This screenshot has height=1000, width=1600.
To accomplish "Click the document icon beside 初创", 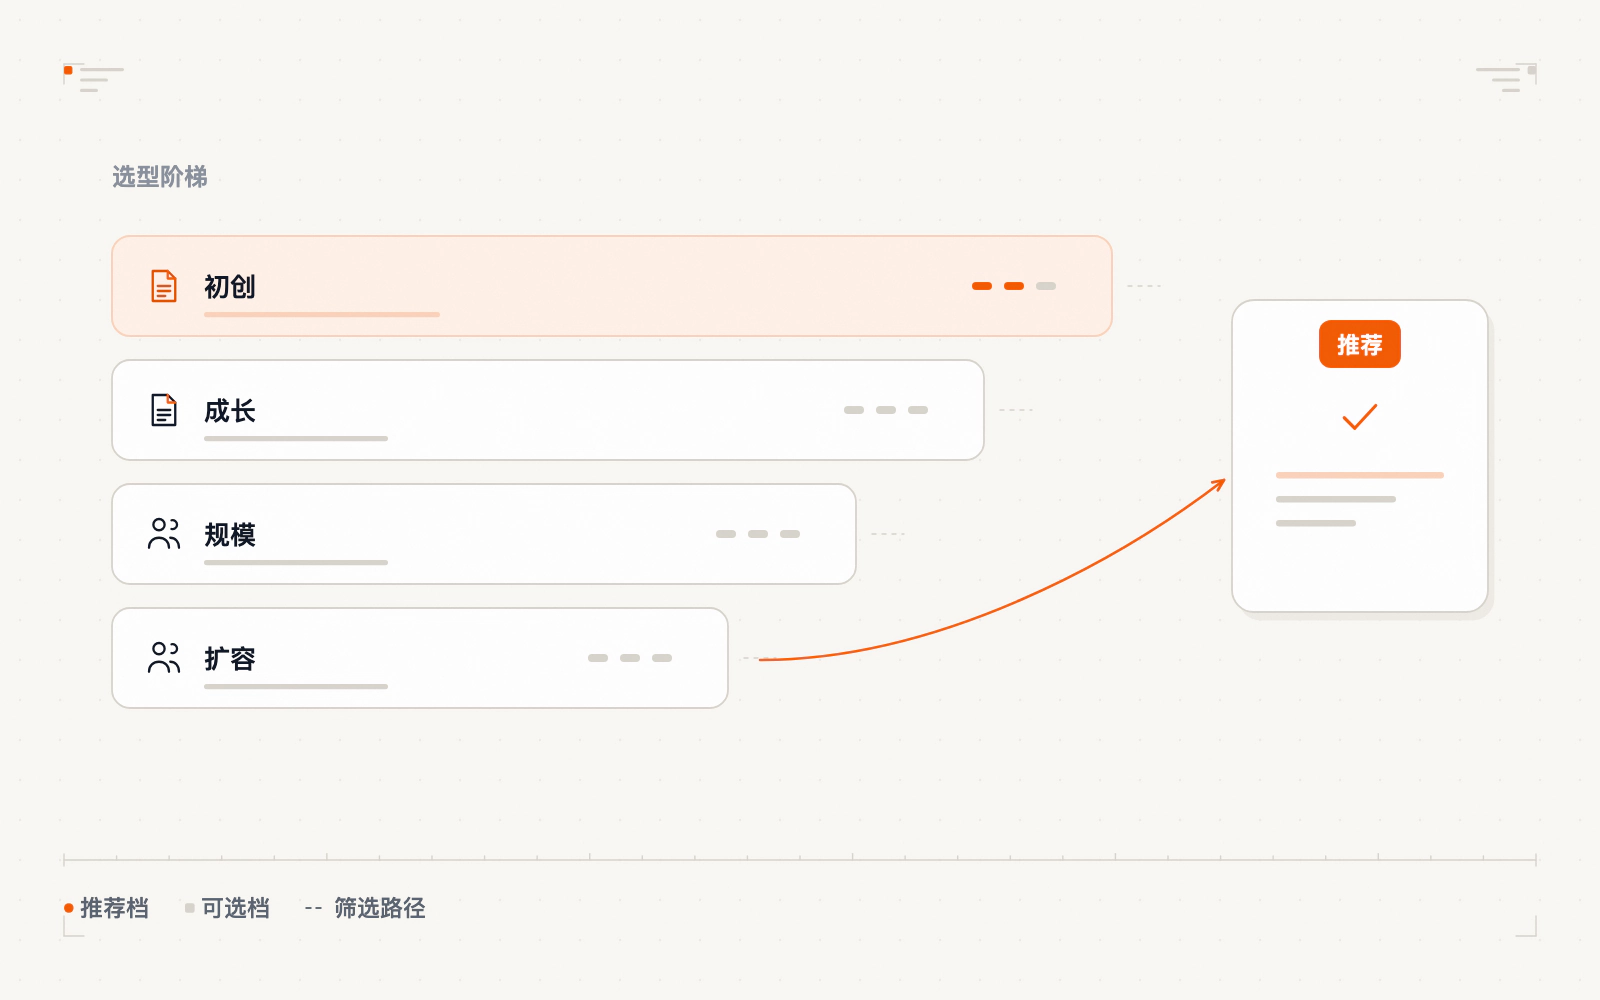I will pos(164,286).
